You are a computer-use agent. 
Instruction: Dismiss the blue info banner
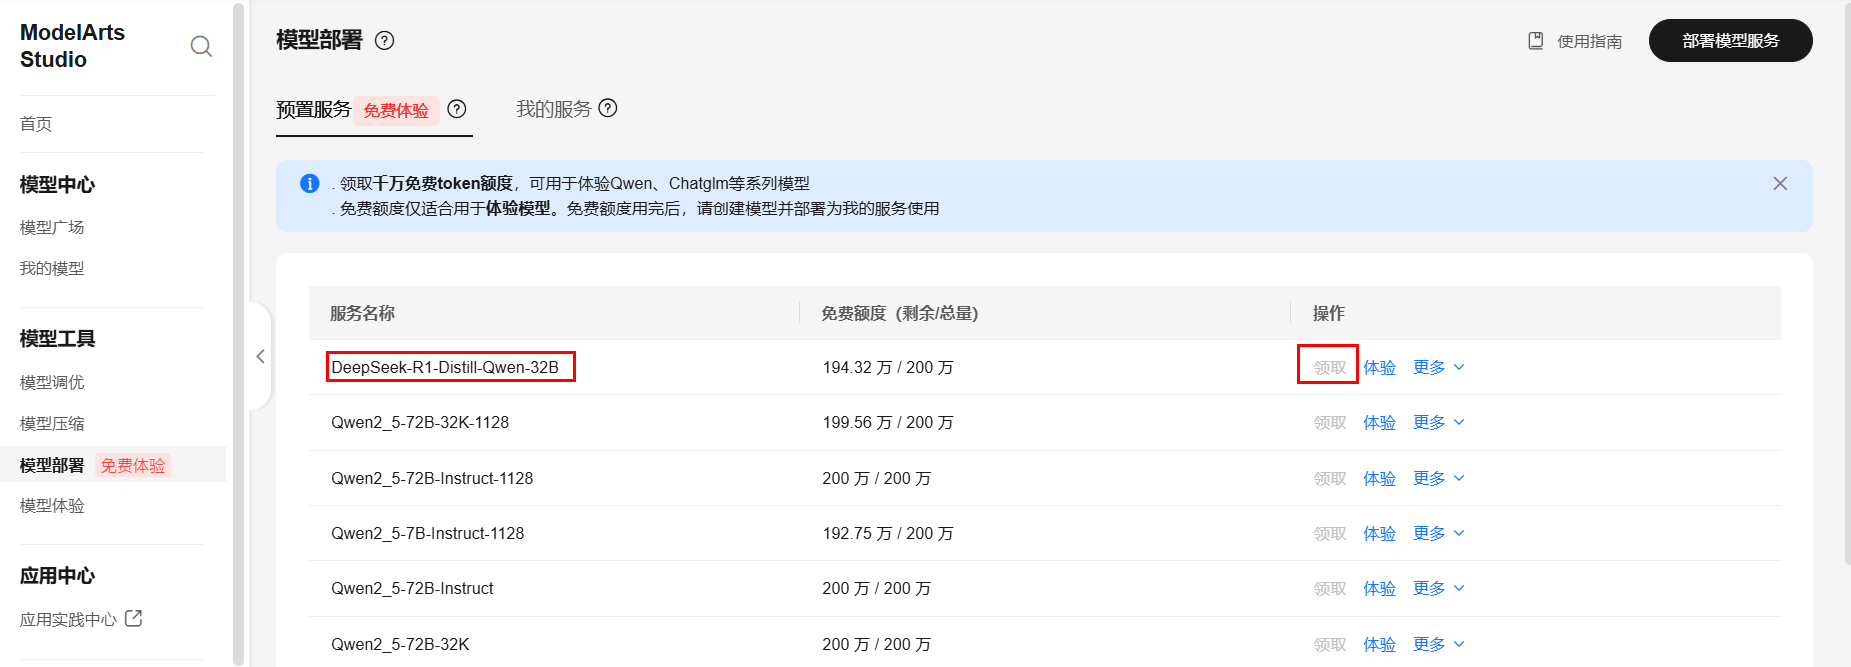coord(1780,184)
